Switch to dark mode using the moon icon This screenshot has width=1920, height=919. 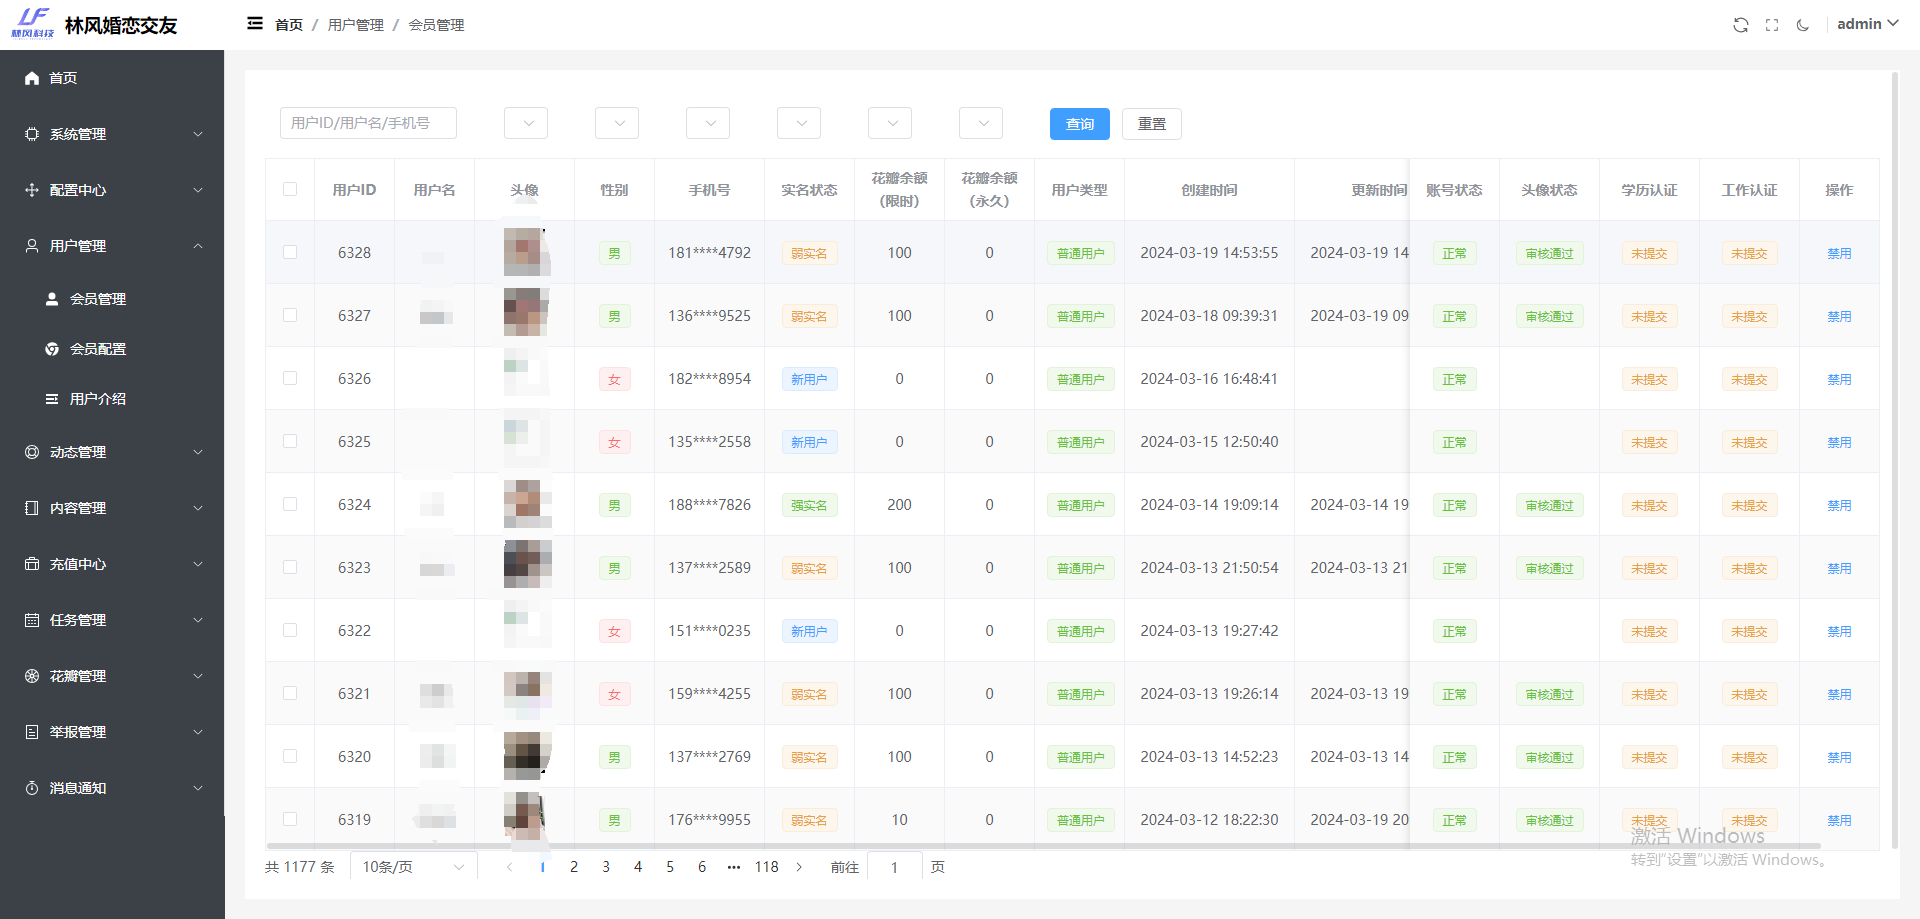coord(1803,24)
